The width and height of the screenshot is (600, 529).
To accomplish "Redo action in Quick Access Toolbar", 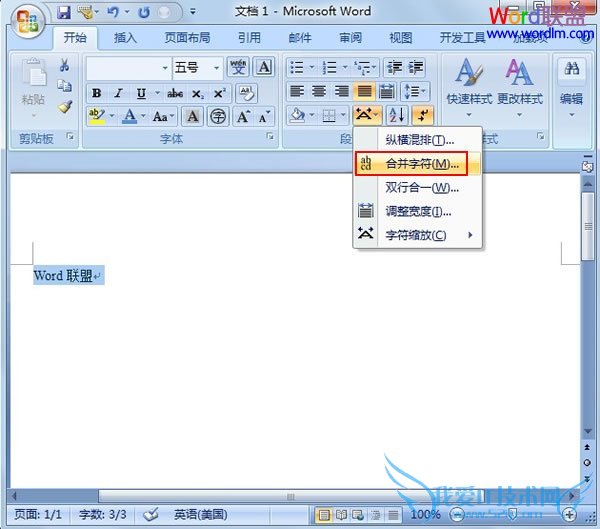I will 144,13.
